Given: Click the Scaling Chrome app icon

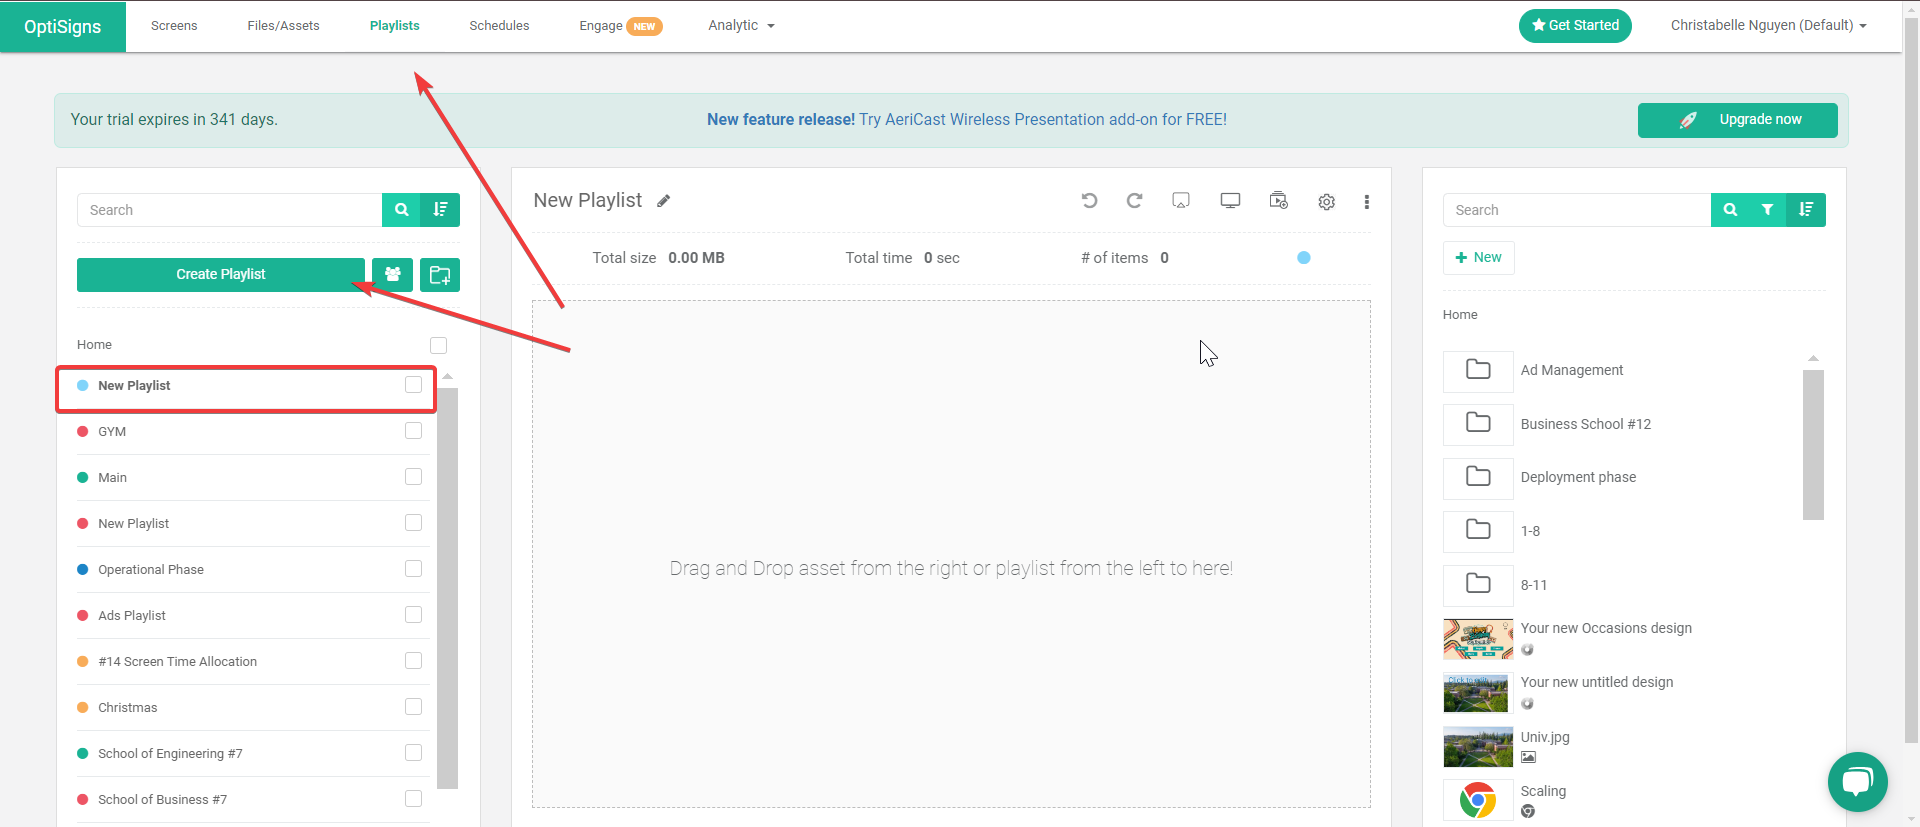Looking at the screenshot, I should (1478, 800).
